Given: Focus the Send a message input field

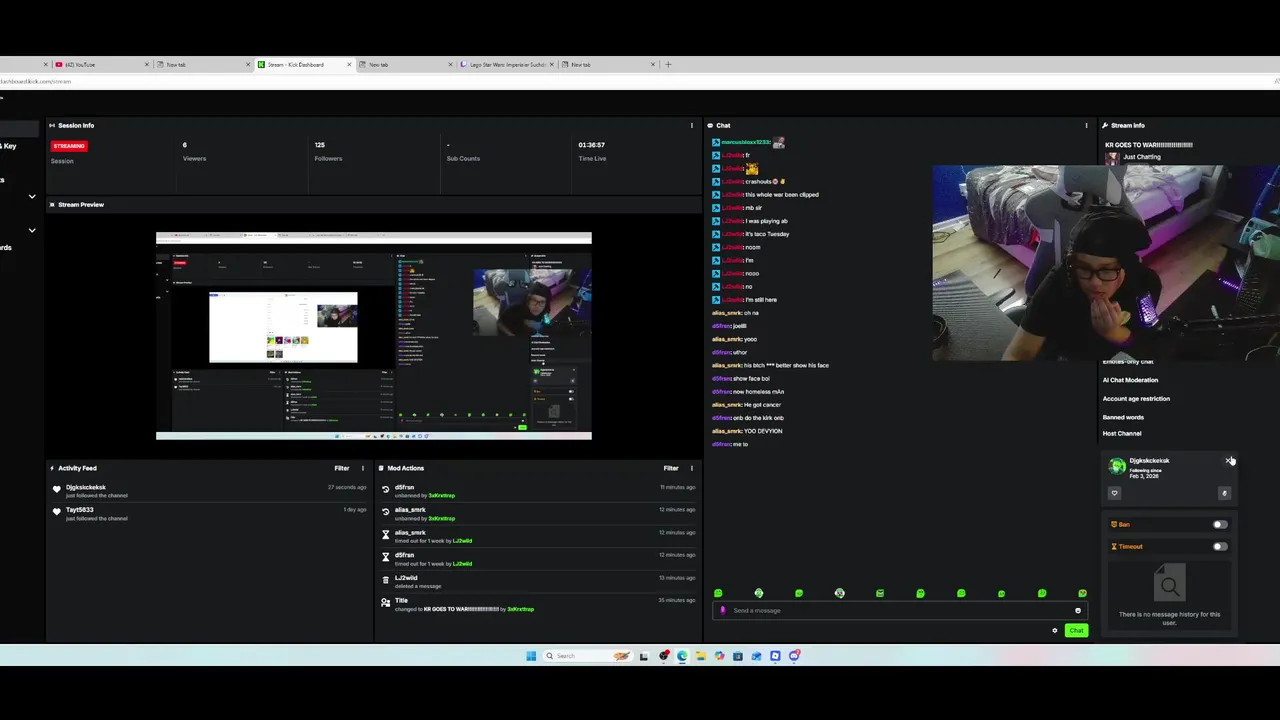Looking at the screenshot, I should coord(900,610).
